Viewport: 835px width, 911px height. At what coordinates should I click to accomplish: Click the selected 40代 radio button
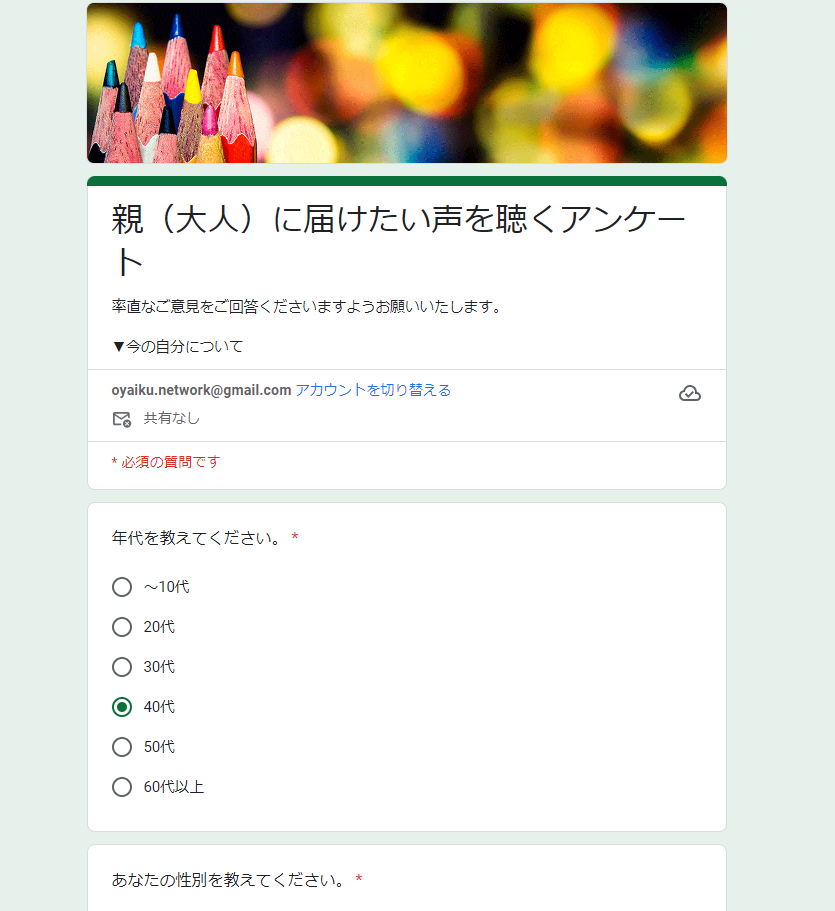pyautogui.click(x=122, y=706)
